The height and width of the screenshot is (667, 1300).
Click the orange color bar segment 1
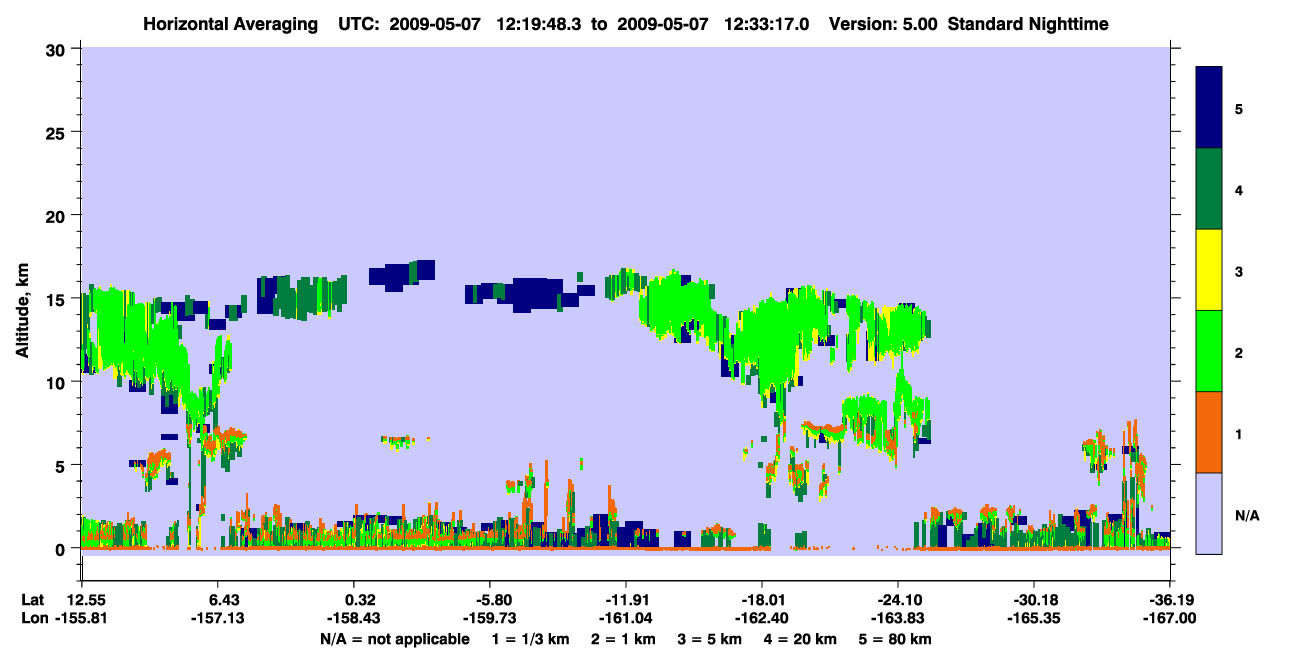click(x=1209, y=432)
